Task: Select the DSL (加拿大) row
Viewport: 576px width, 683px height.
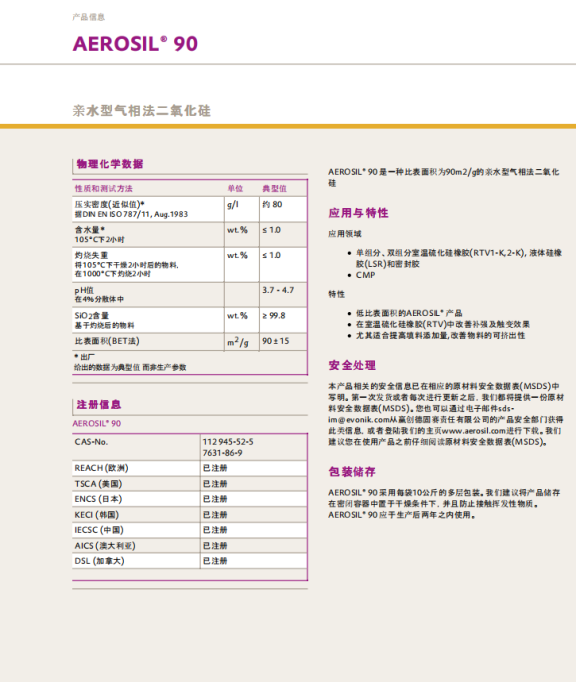Action: point(190,561)
